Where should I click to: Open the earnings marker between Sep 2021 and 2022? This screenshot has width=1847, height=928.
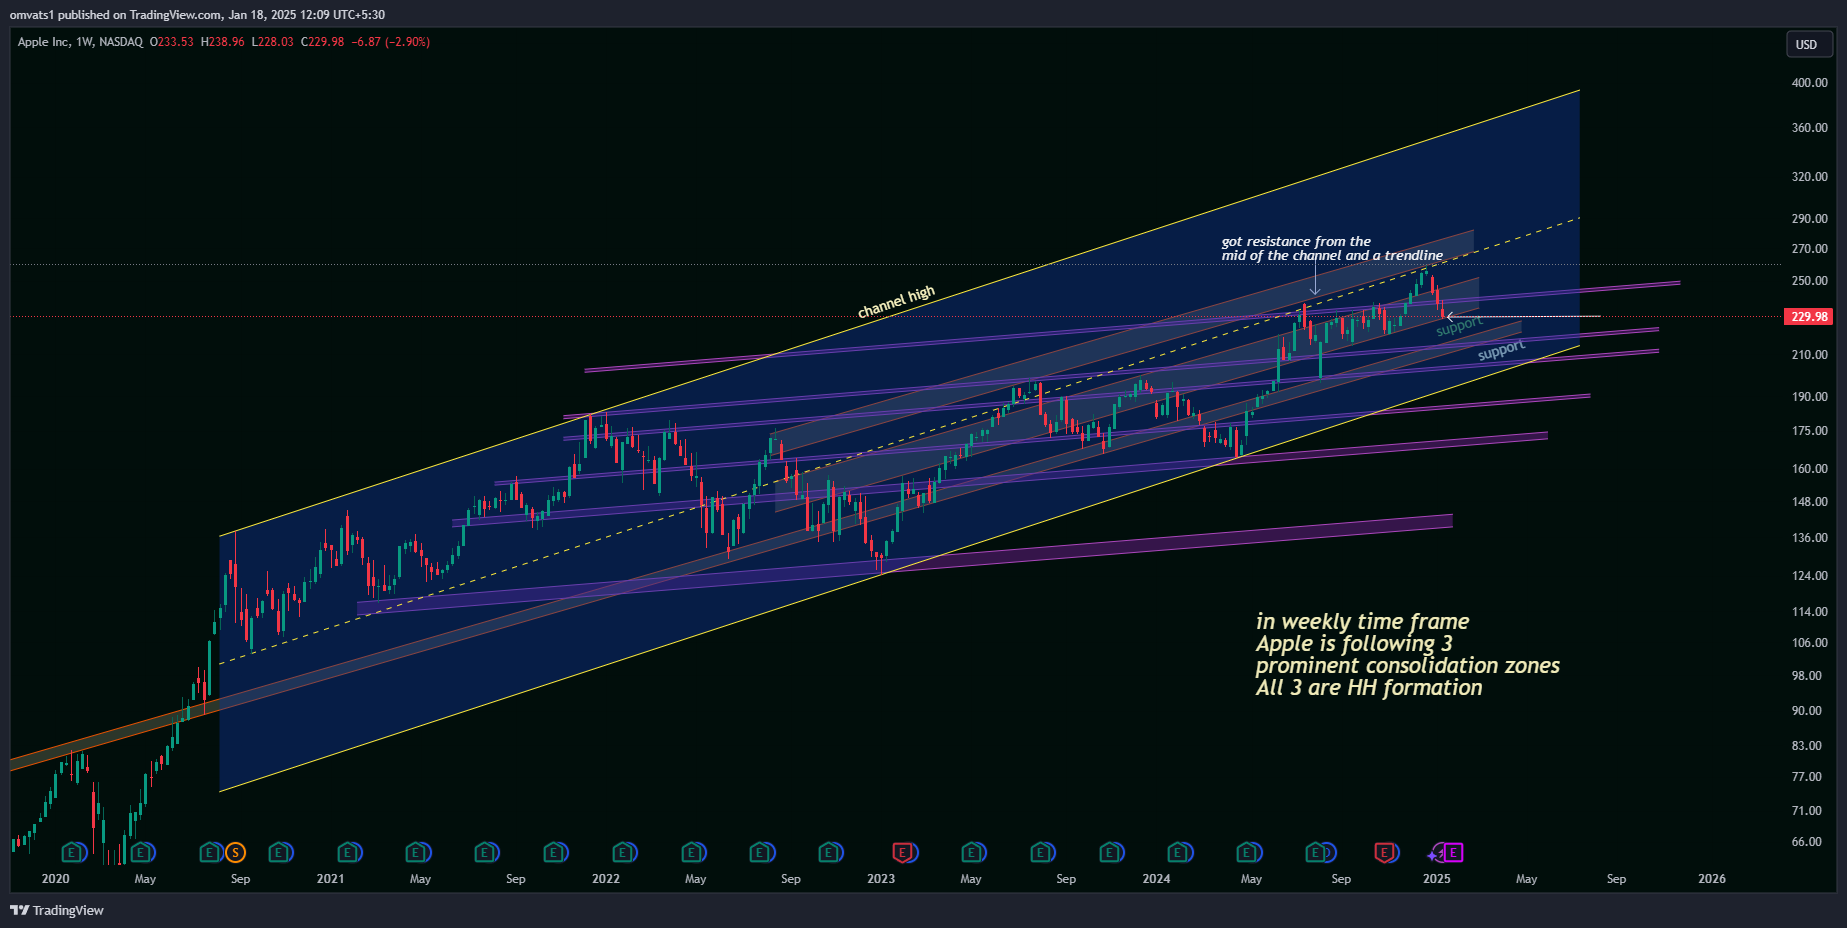(x=554, y=853)
